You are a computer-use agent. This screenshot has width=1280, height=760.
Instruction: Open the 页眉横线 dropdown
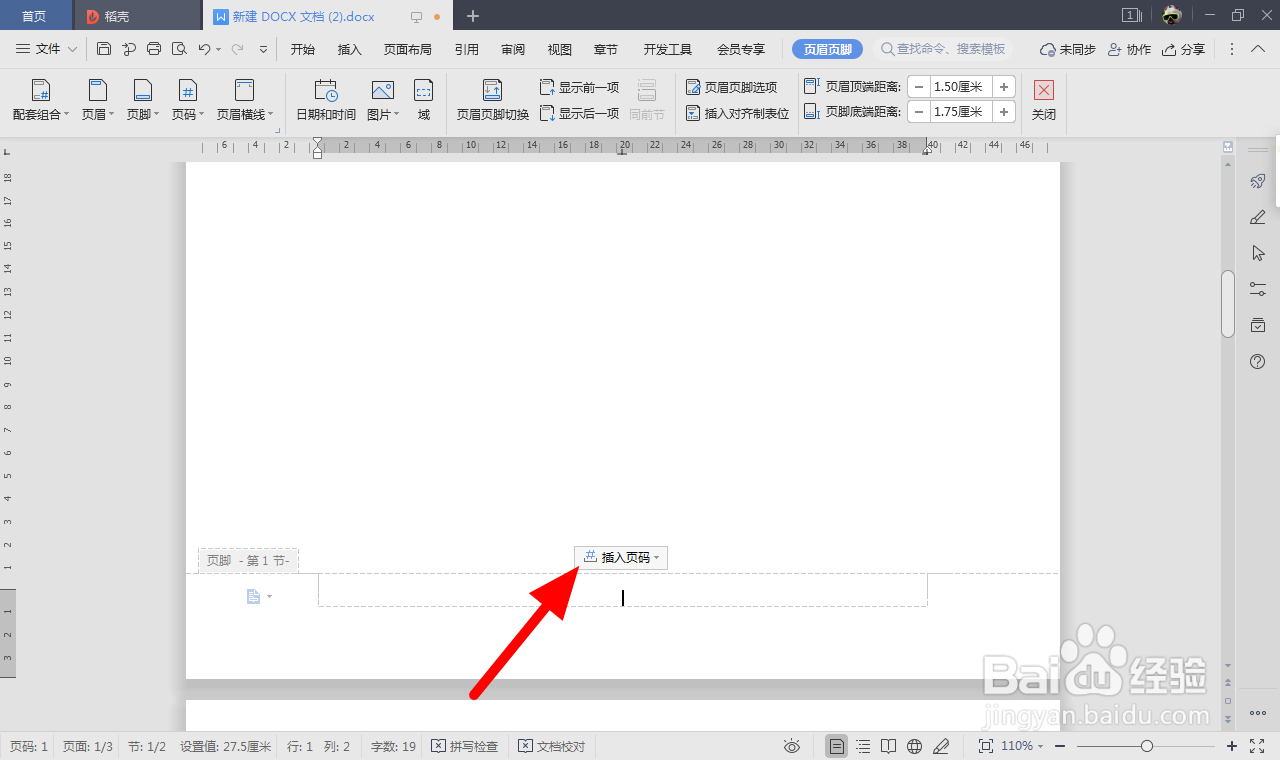point(244,101)
